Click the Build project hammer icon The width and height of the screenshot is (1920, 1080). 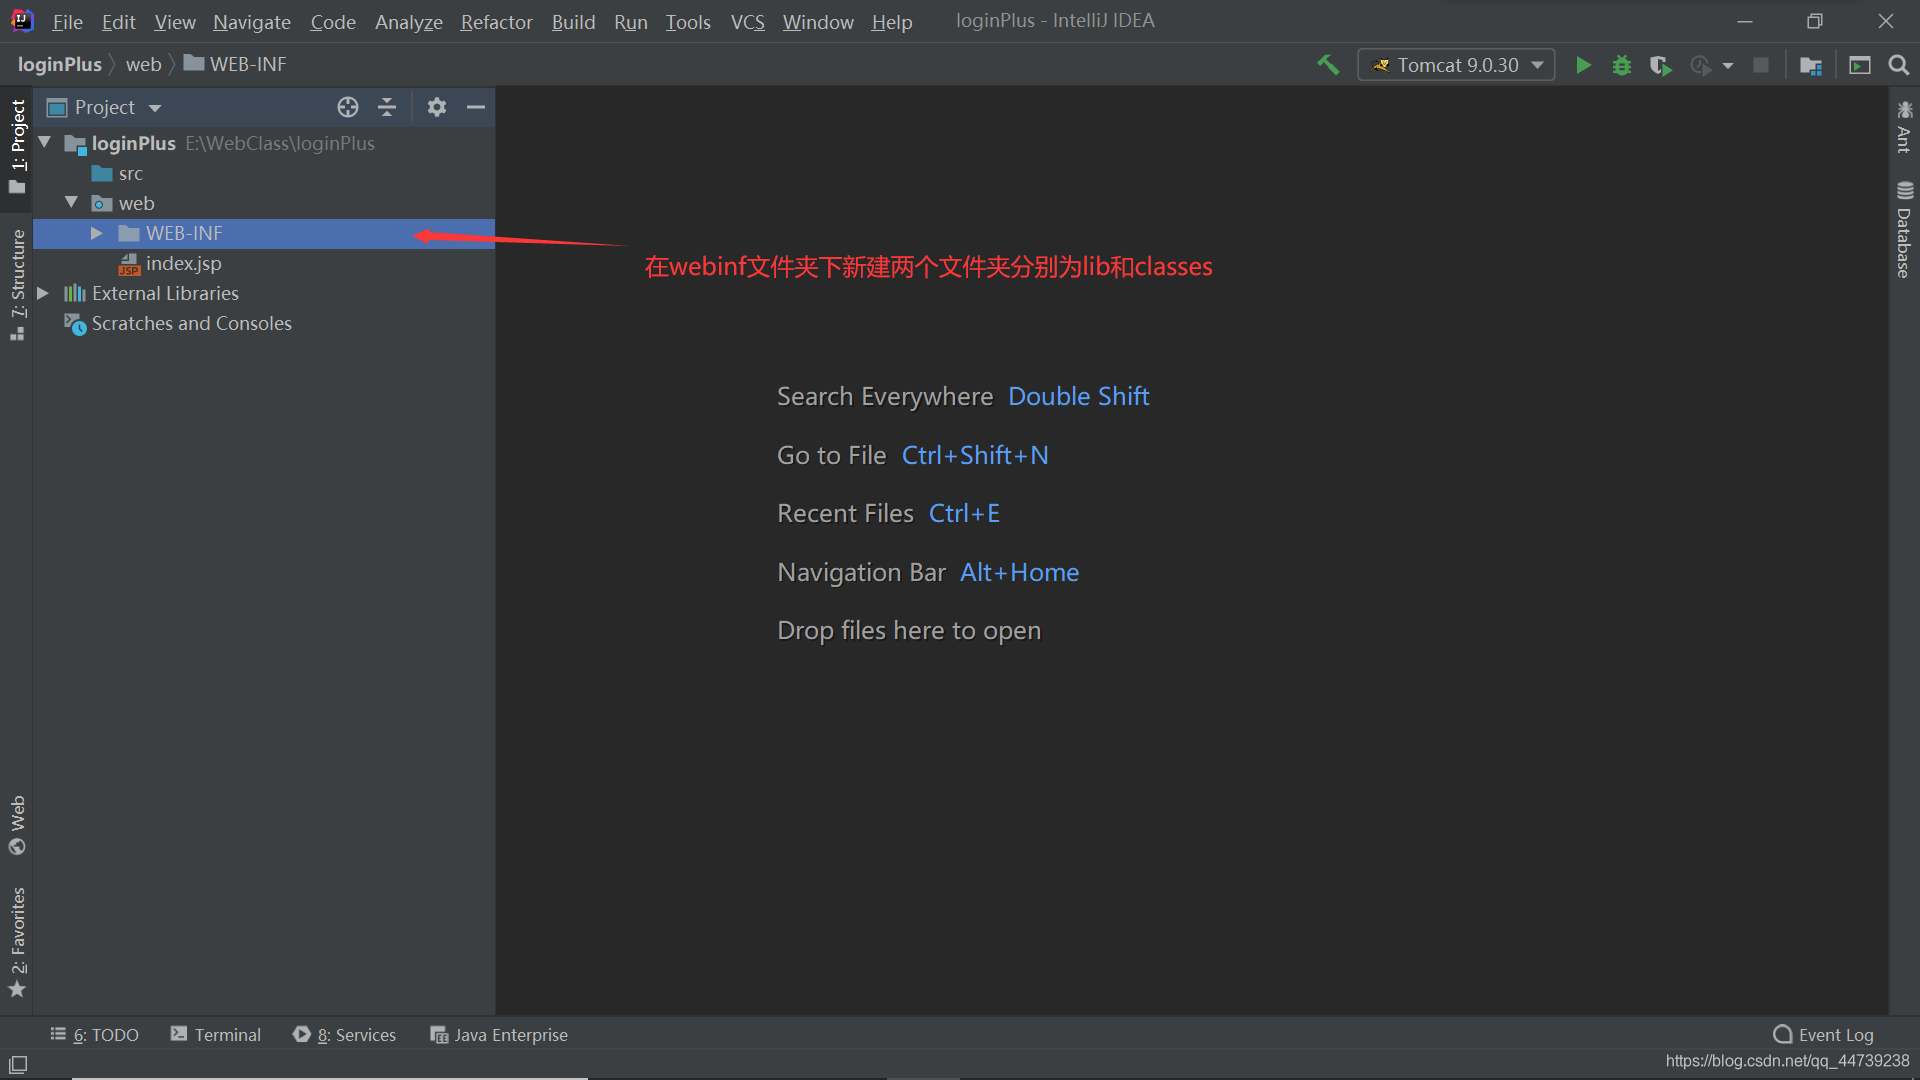pos(1328,65)
